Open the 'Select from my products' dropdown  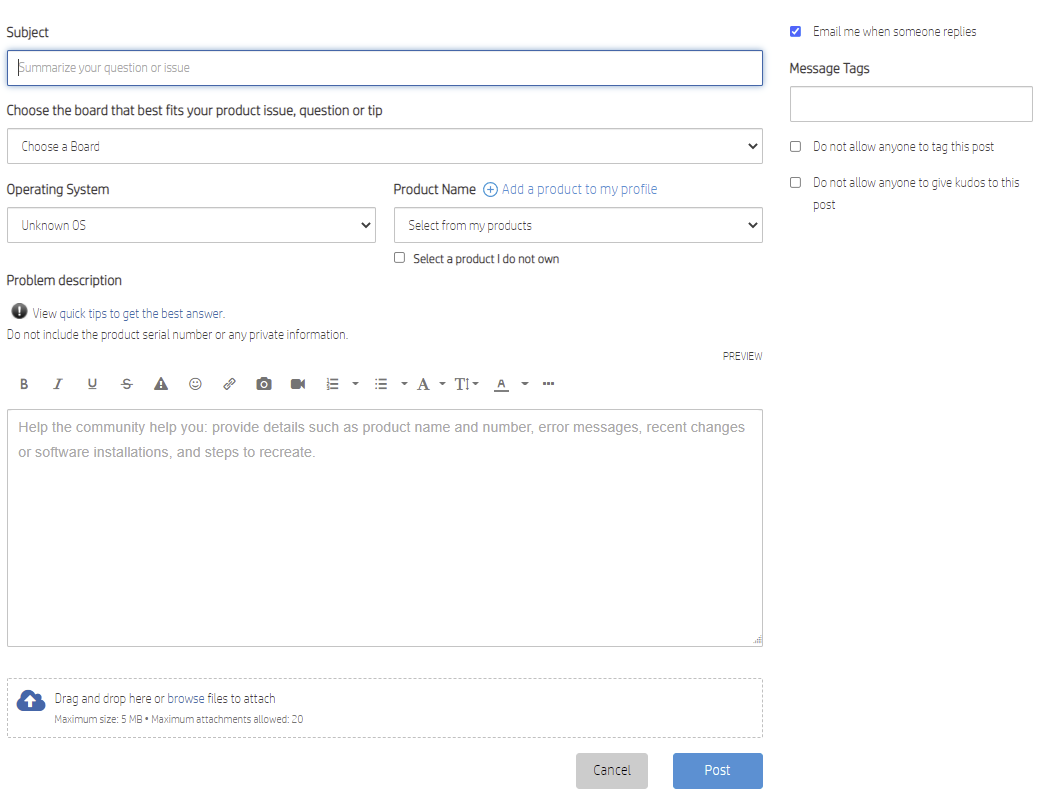click(x=578, y=224)
